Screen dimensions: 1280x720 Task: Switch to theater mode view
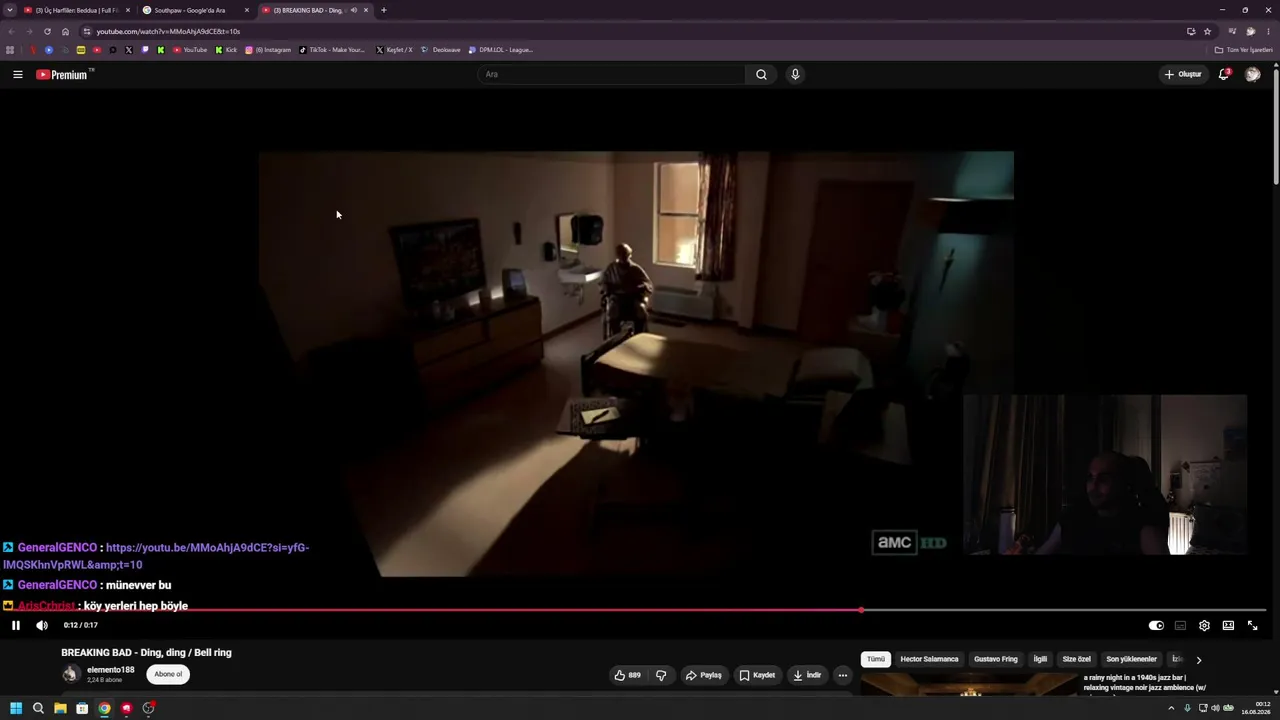[1228, 625]
